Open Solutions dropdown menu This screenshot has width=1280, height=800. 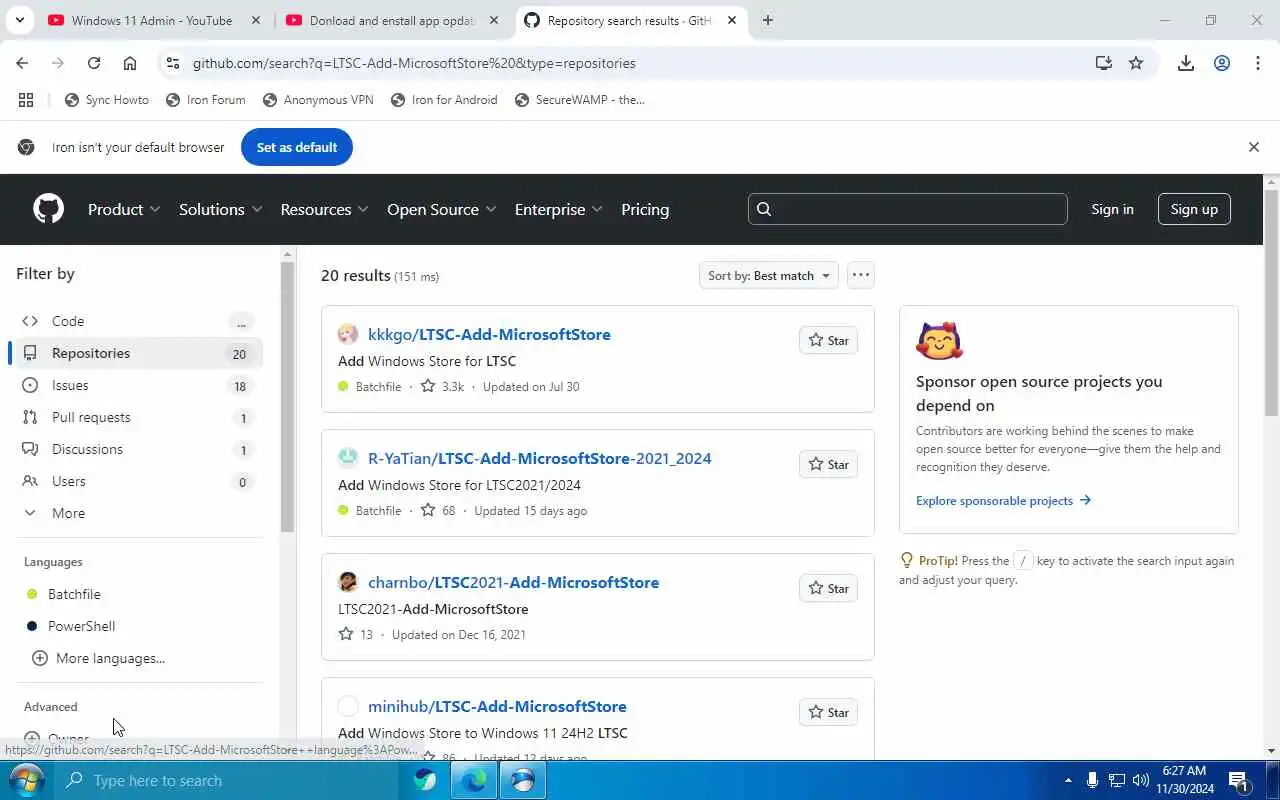click(x=220, y=209)
